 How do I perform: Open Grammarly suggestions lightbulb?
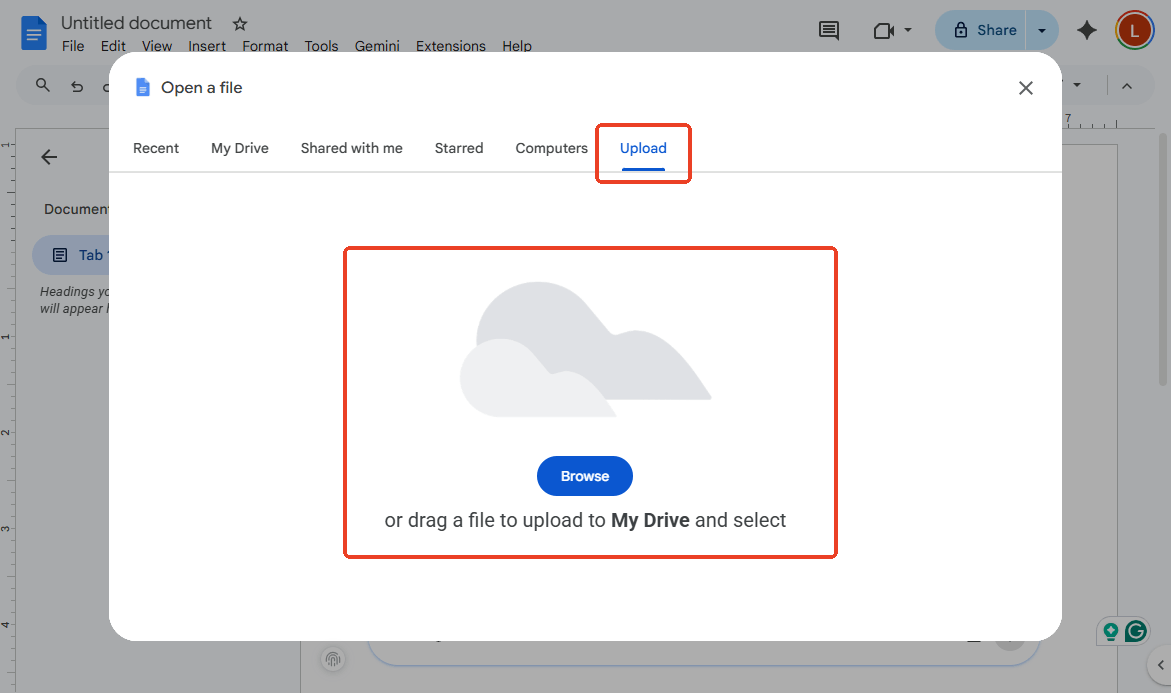[1110, 631]
